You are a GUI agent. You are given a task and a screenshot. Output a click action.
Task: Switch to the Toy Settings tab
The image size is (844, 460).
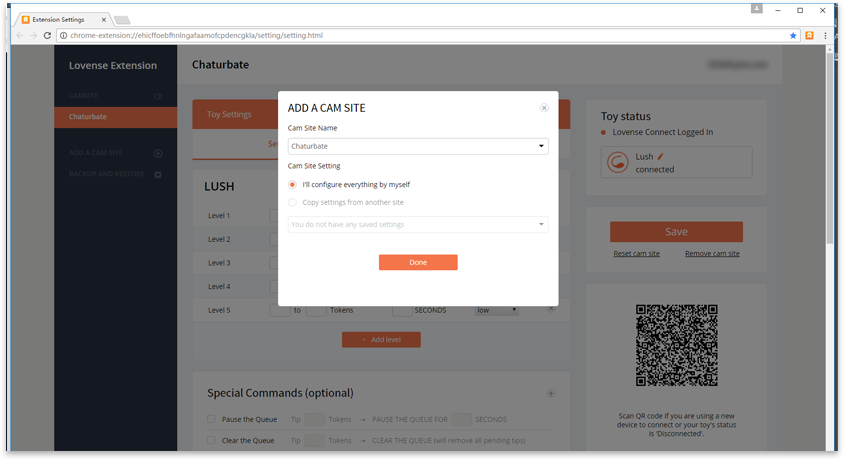tap(229, 114)
